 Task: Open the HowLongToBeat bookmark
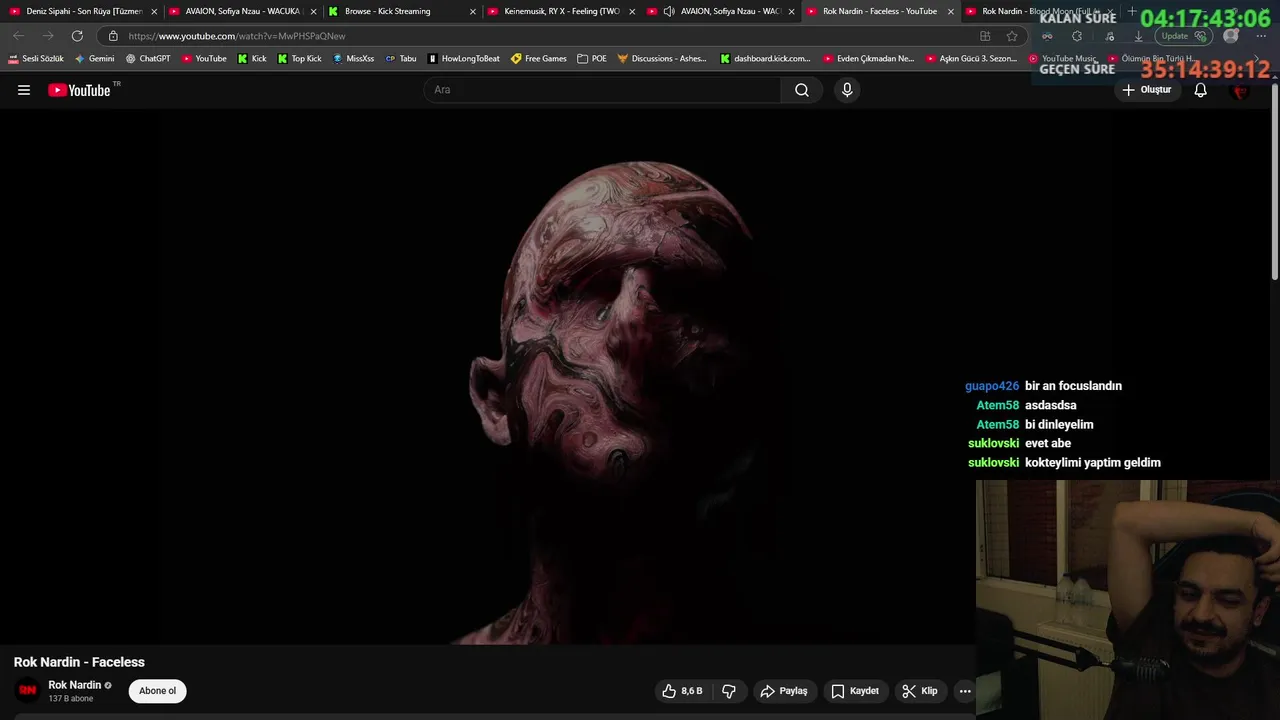[463, 59]
